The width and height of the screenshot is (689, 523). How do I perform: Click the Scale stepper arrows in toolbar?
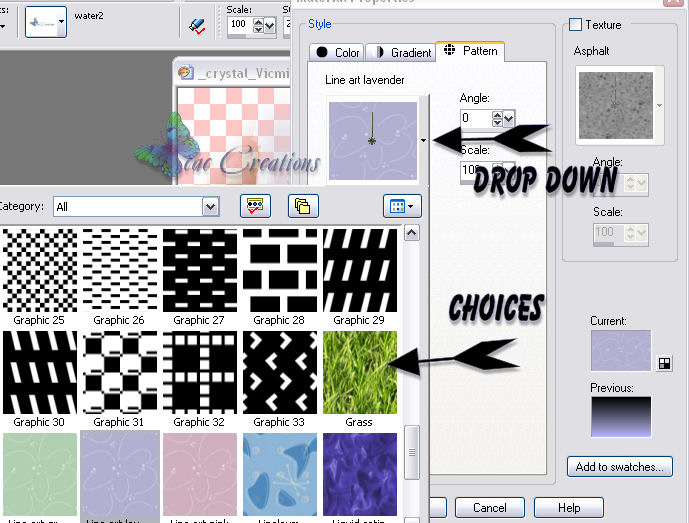tap(258, 25)
